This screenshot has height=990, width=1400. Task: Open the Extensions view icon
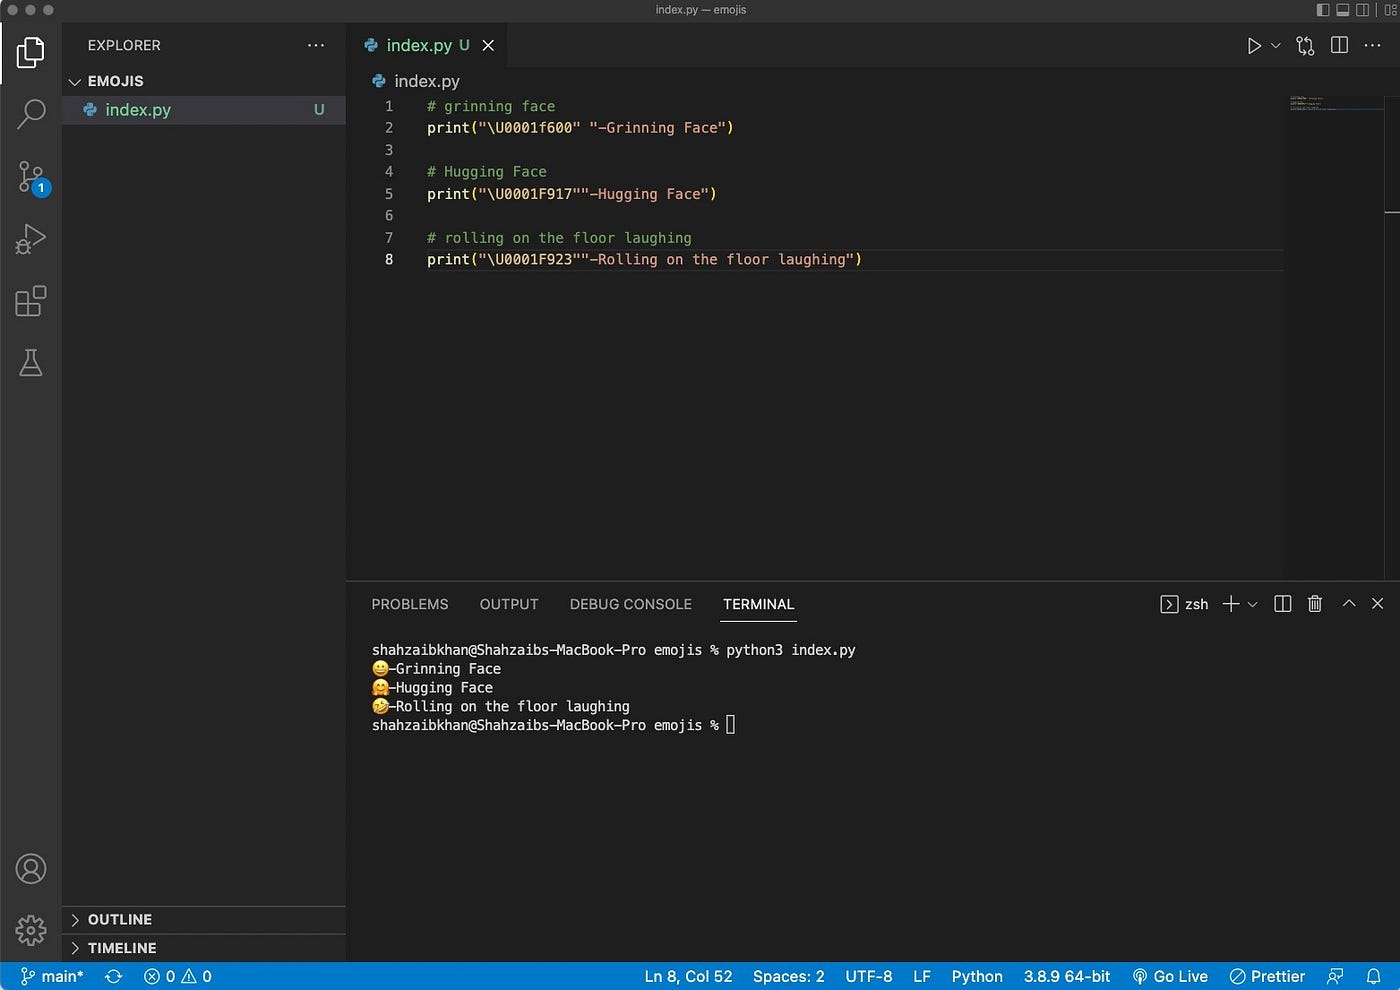pyautogui.click(x=31, y=301)
